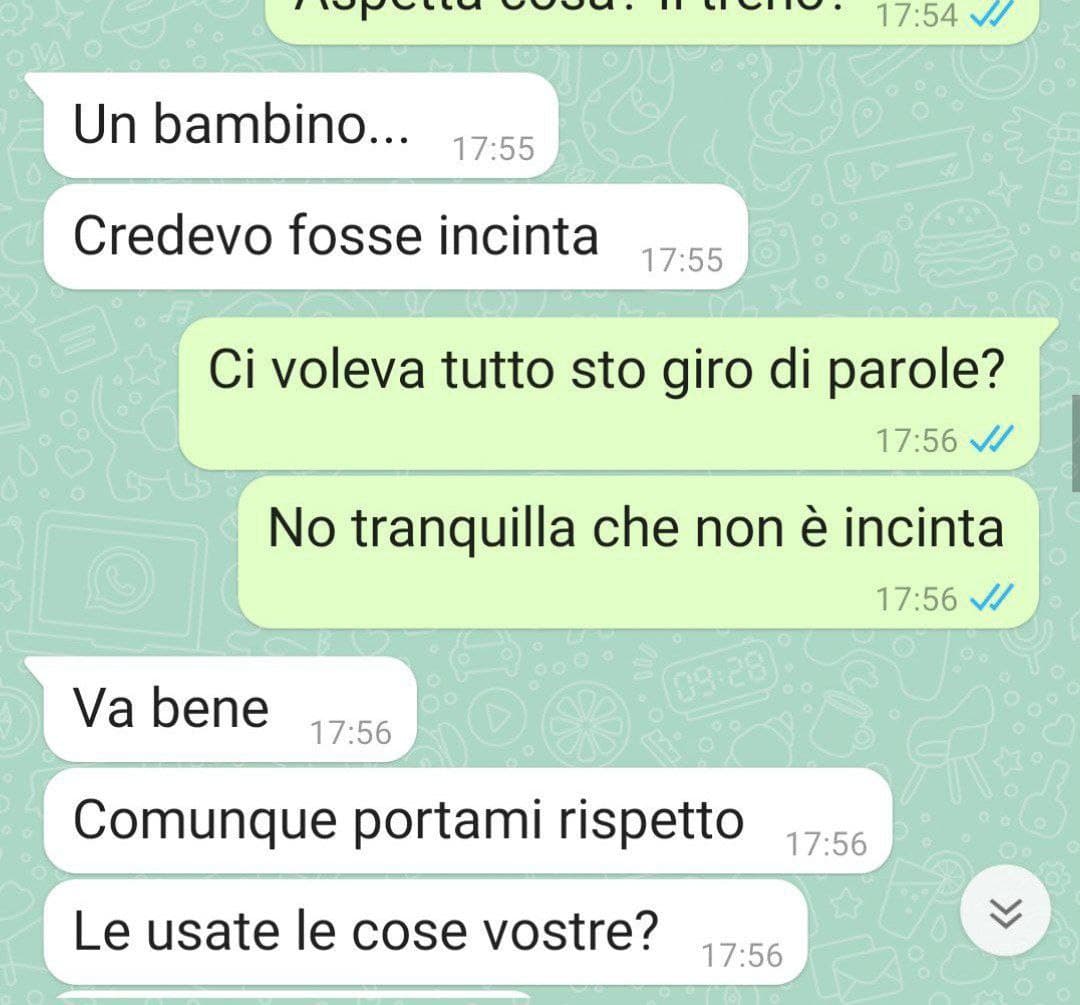This screenshot has height=1005, width=1080.
Task: Click the 17:56 timestamp beside 'Va bene'
Action: tap(351, 733)
